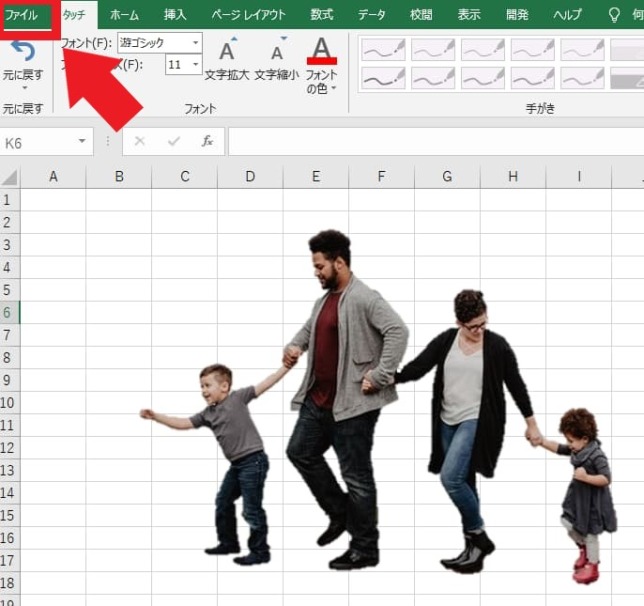Screen dimensions: 644x606
Task: Click the formula bar confirm checkmark icon
Action: pyautogui.click(x=174, y=141)
